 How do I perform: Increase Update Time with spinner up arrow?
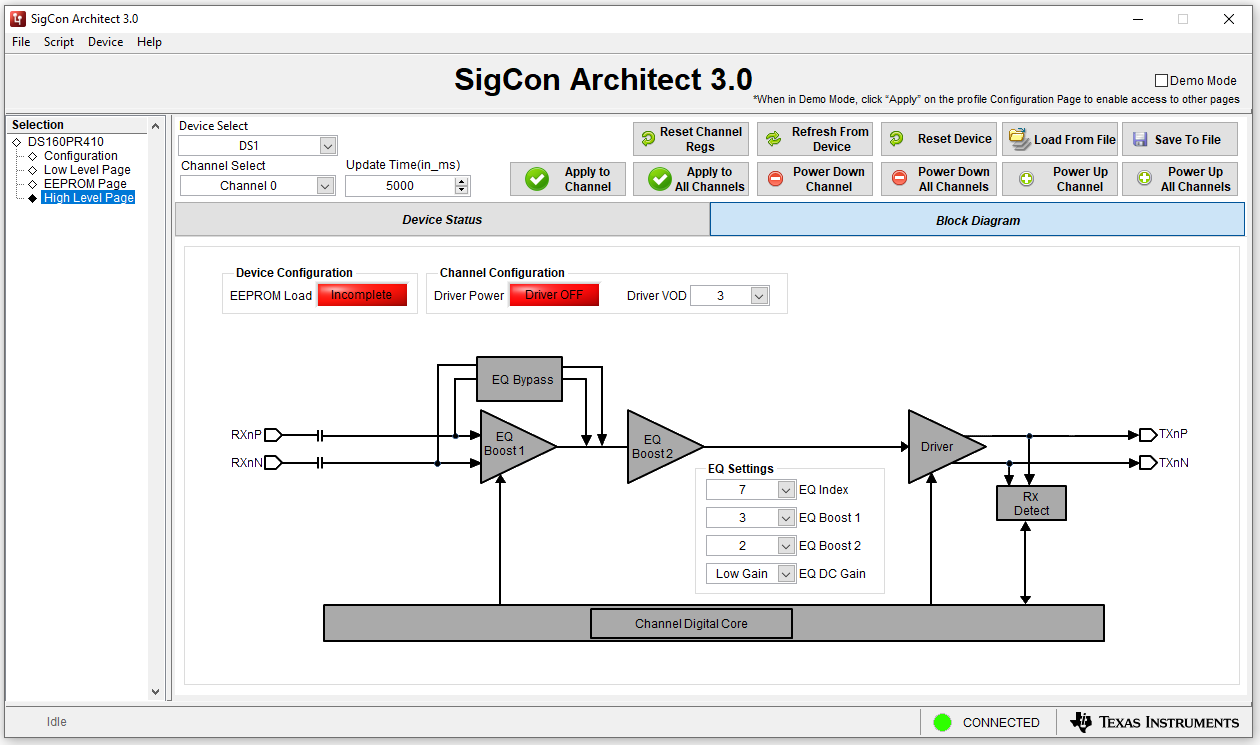[461, 181]
